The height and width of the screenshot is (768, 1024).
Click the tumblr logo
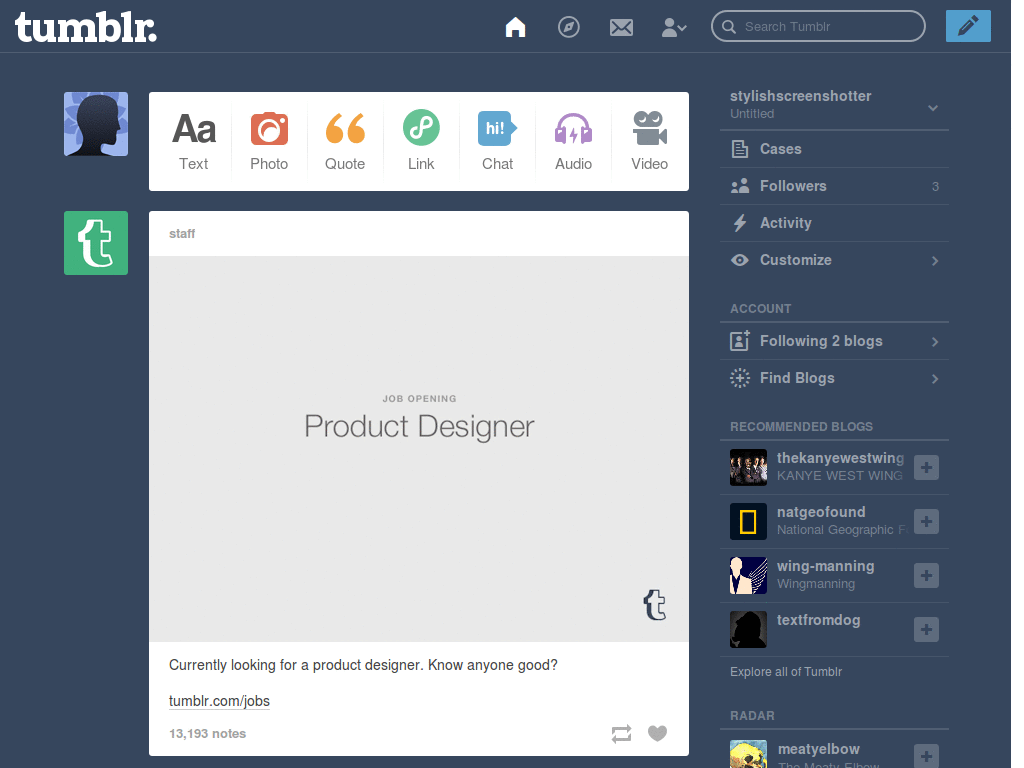tap(86, 27)
